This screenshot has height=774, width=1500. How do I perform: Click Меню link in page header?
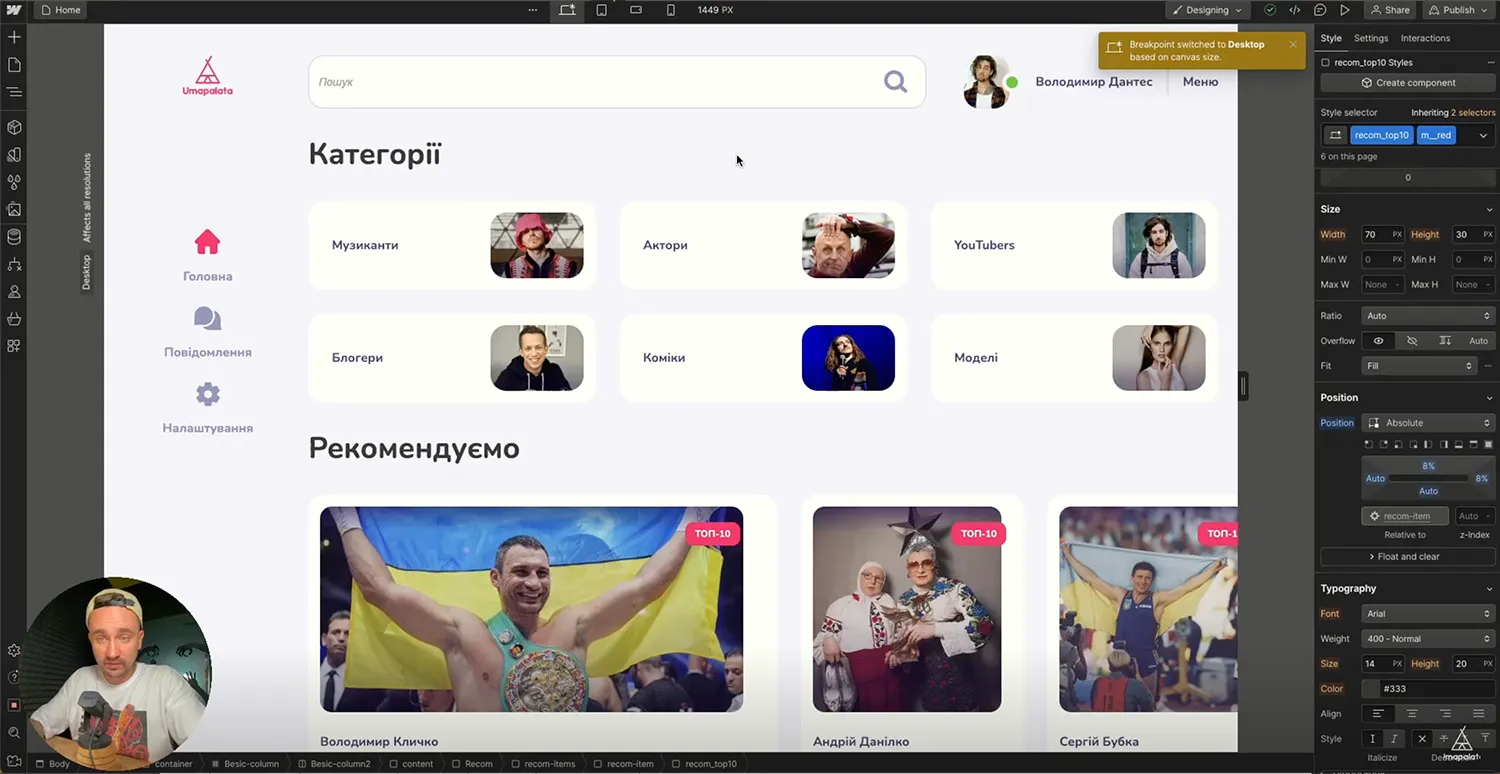pyautogui.click(x=1200, y=82)
